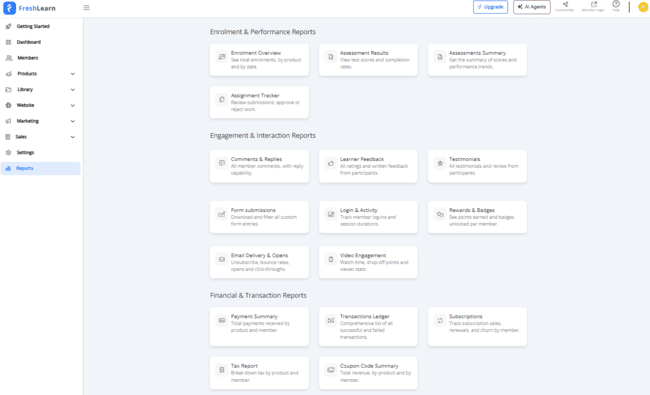Open the Coupon Code Summary report title

point(369,366)
